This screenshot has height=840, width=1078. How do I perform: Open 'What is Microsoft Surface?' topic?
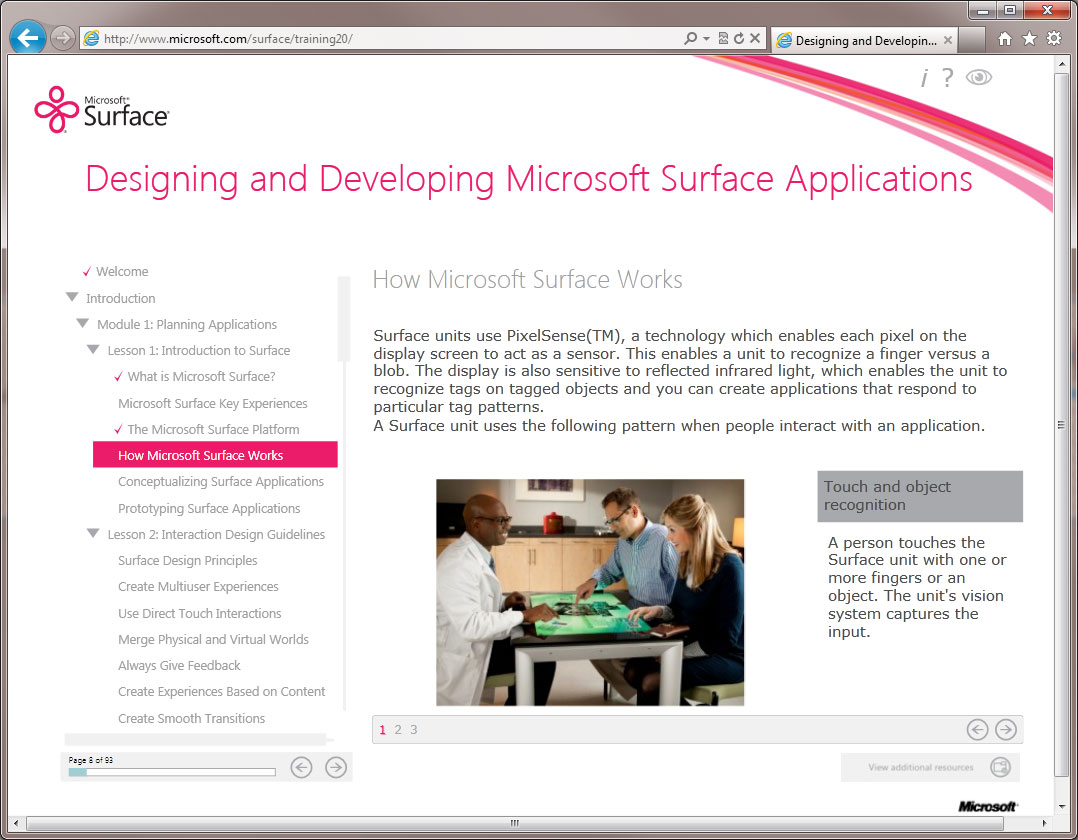tap(201, 377)
